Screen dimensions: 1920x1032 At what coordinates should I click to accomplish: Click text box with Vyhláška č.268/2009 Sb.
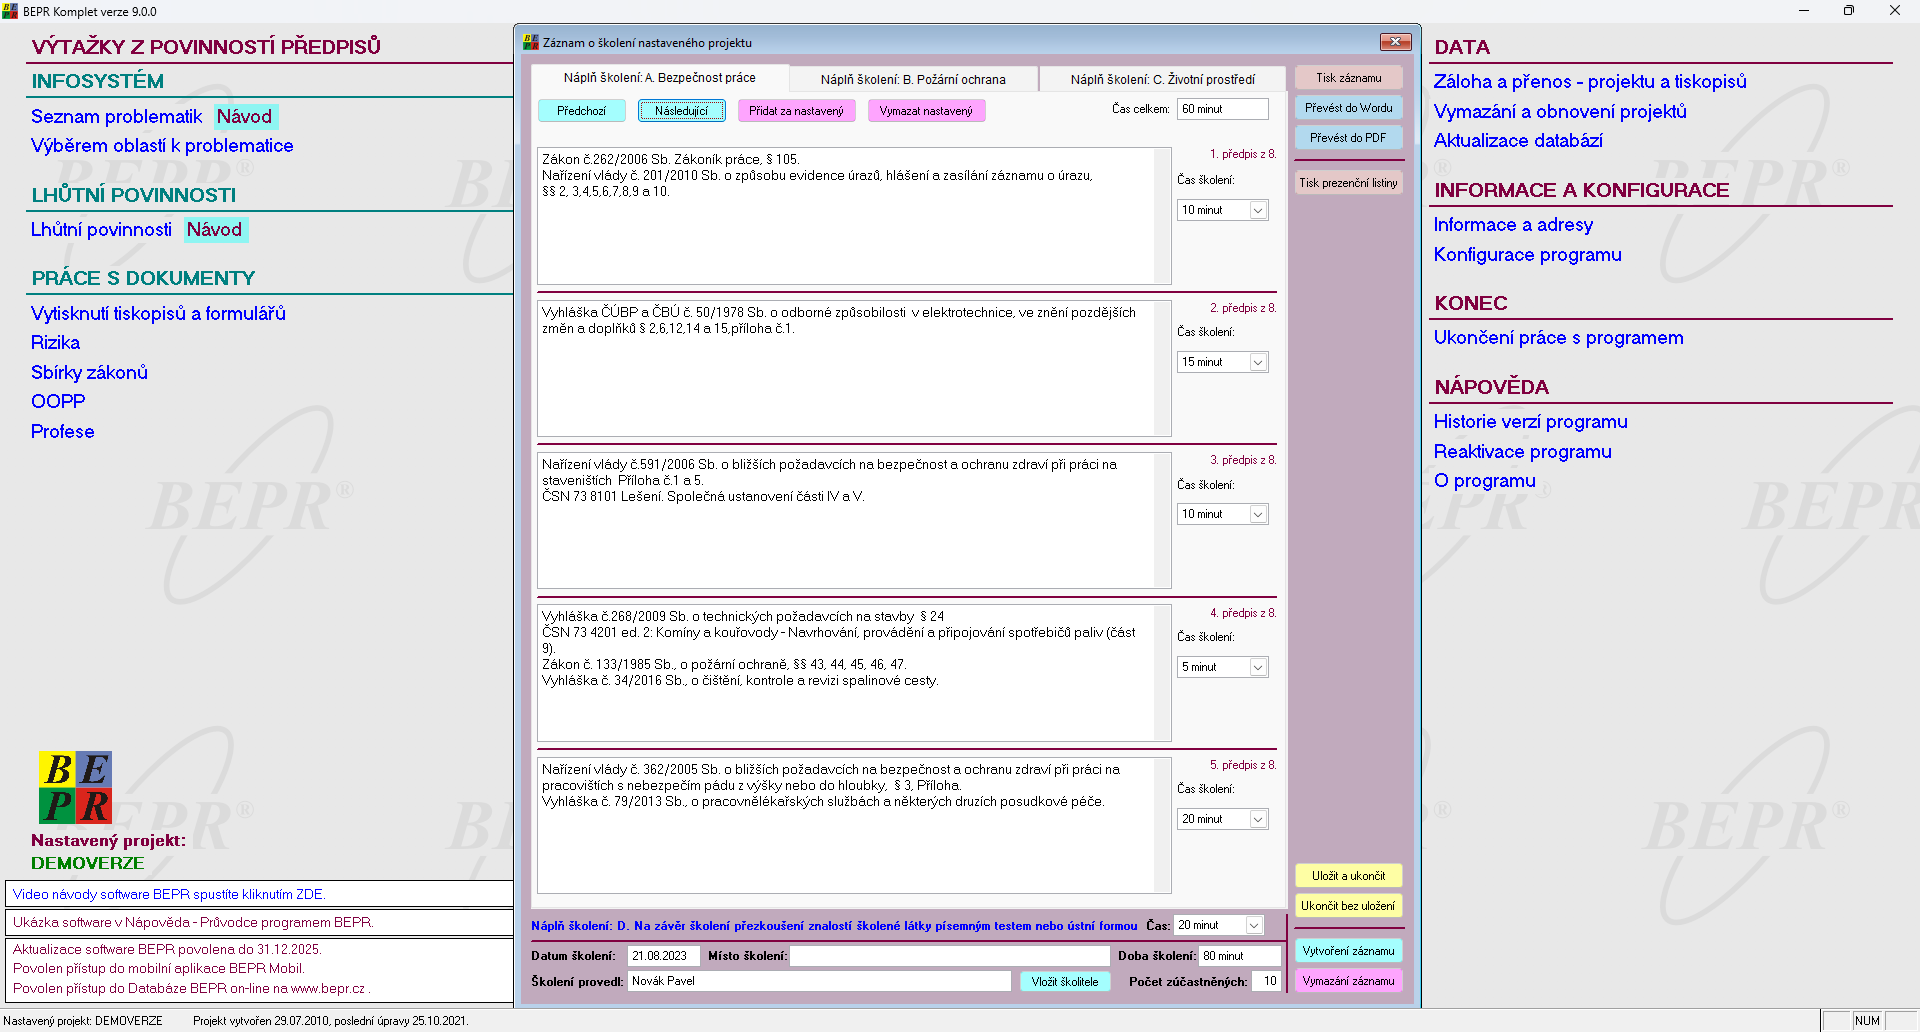pos(854,673)
